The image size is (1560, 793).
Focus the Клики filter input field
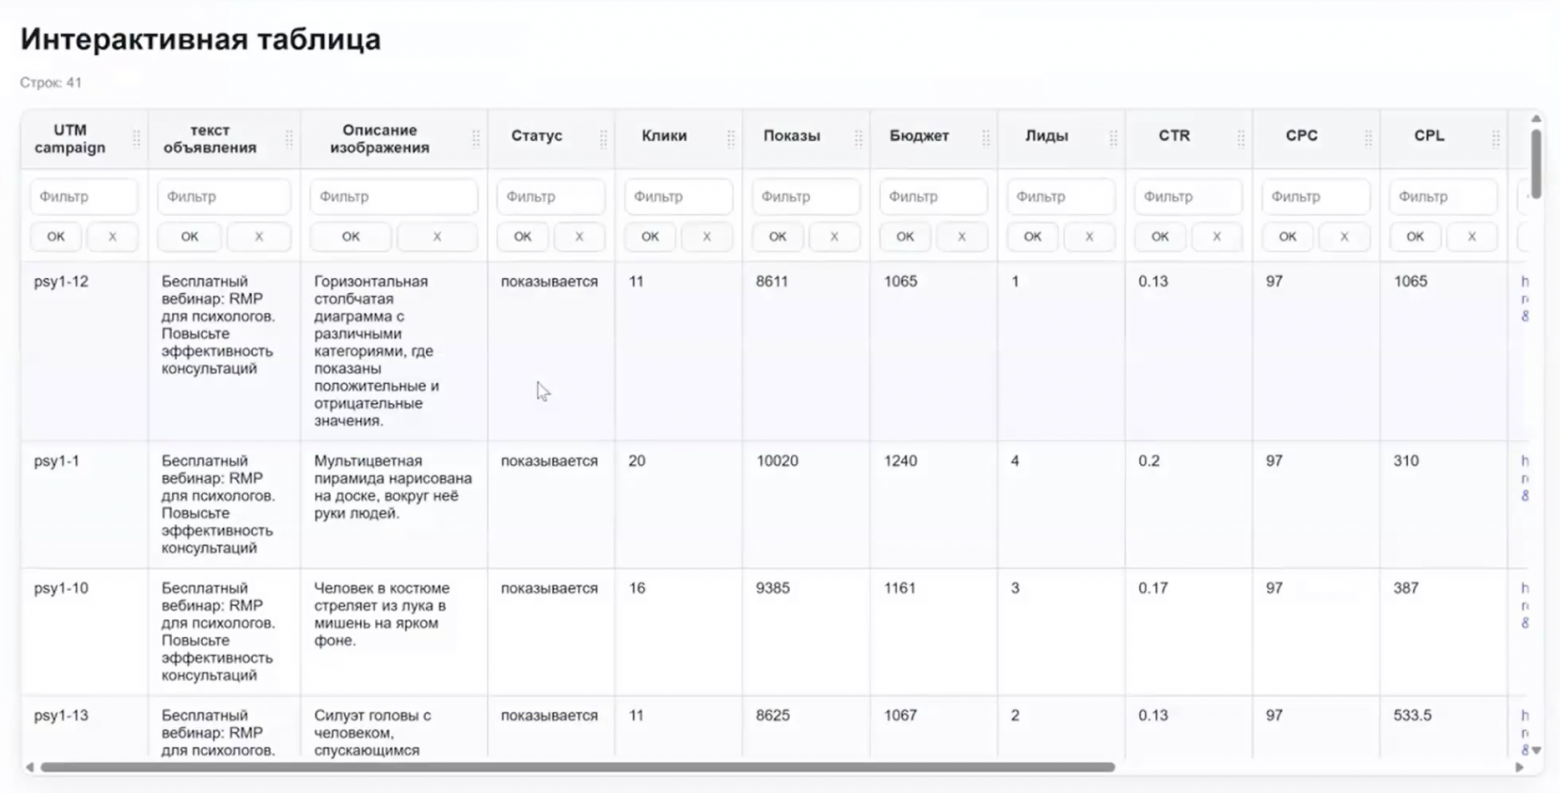point(679,197)
